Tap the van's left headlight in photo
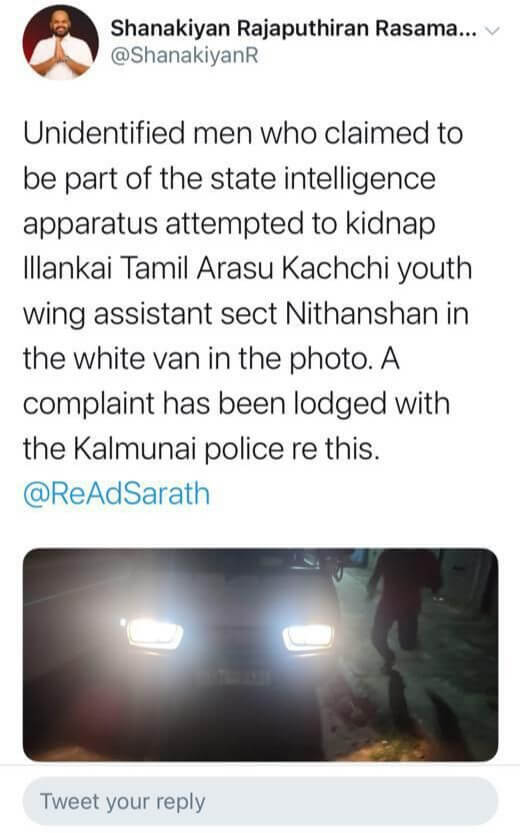This screenshot has height=833, width=520. (154, 634)
